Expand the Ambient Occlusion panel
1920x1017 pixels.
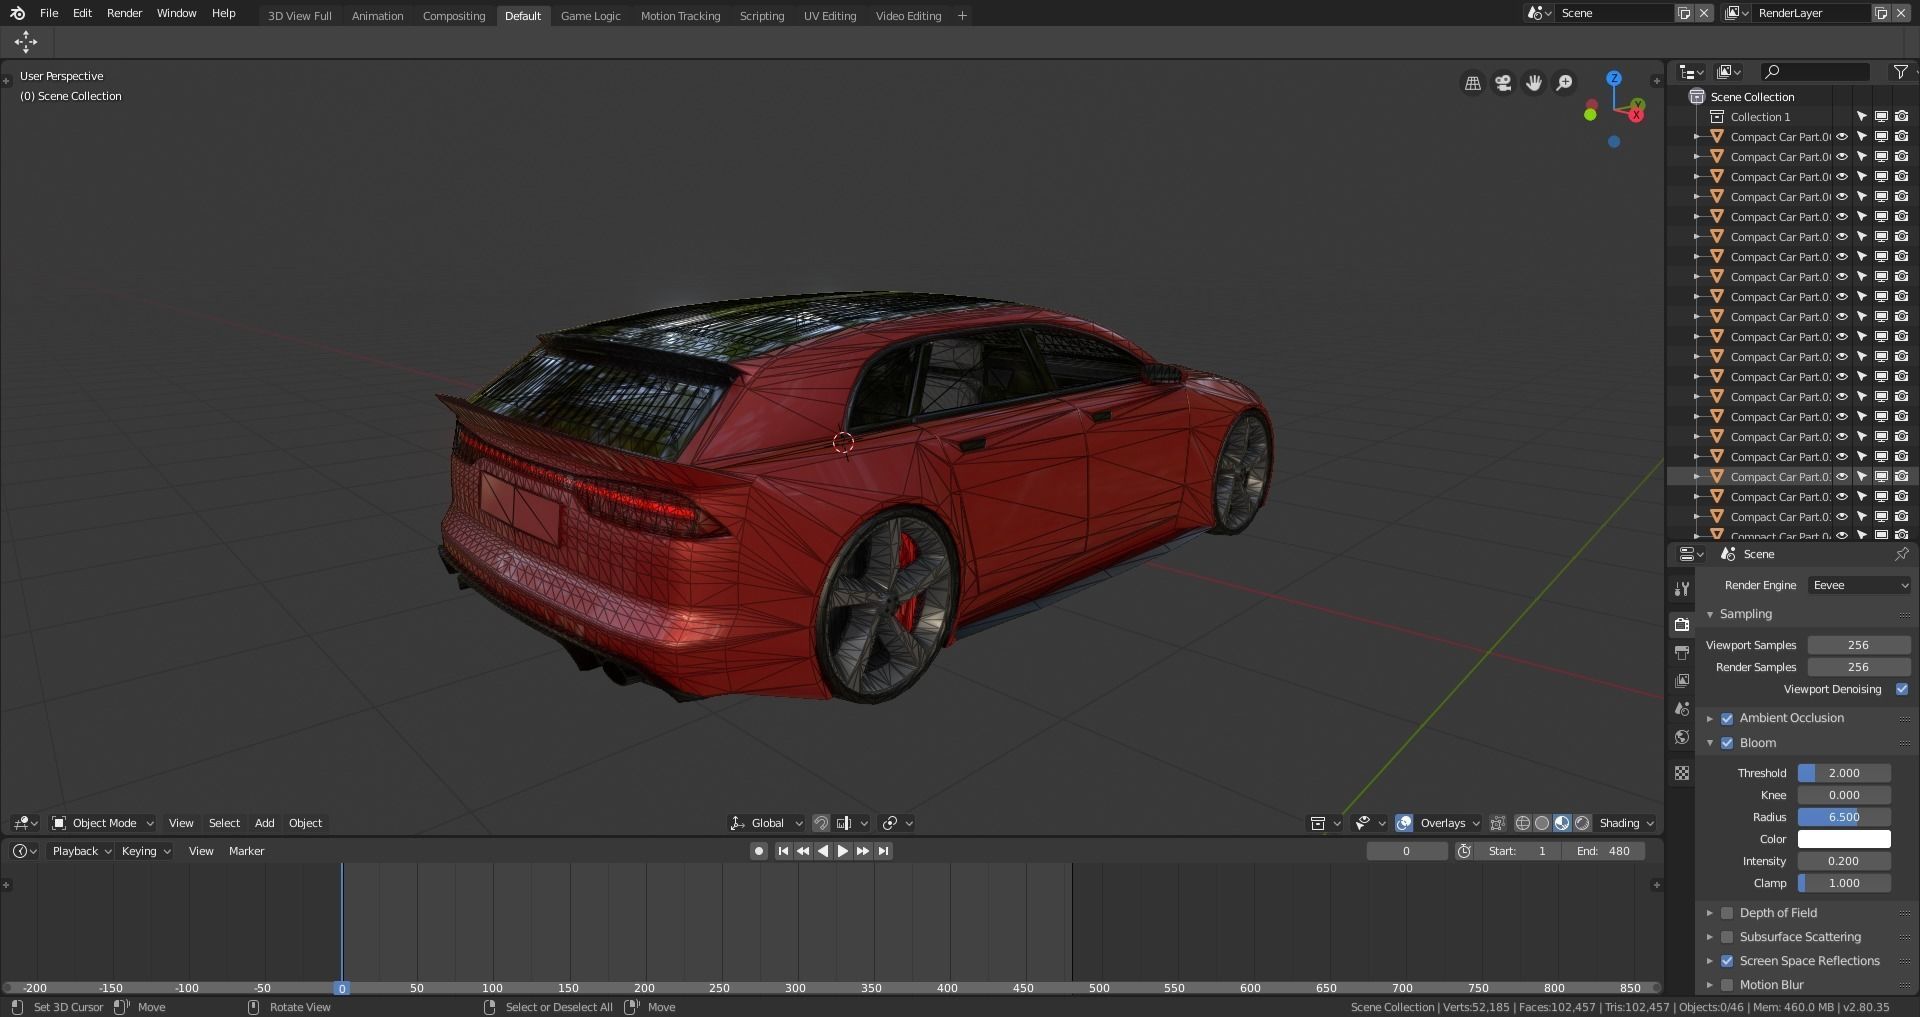(1710, 718)
